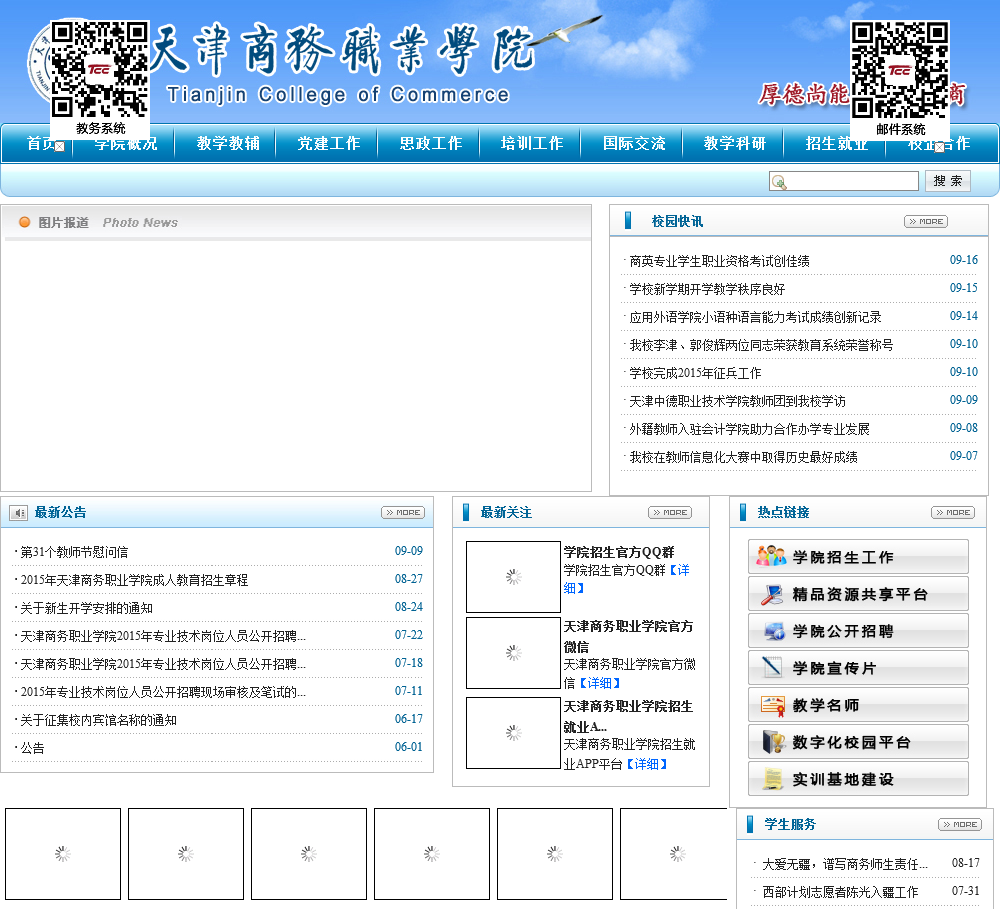This screenshot has height=909, width=1000.
Task: Click the 招生就业APP thumbnail image
Action: pyautogui.click(x=513, y=733)
